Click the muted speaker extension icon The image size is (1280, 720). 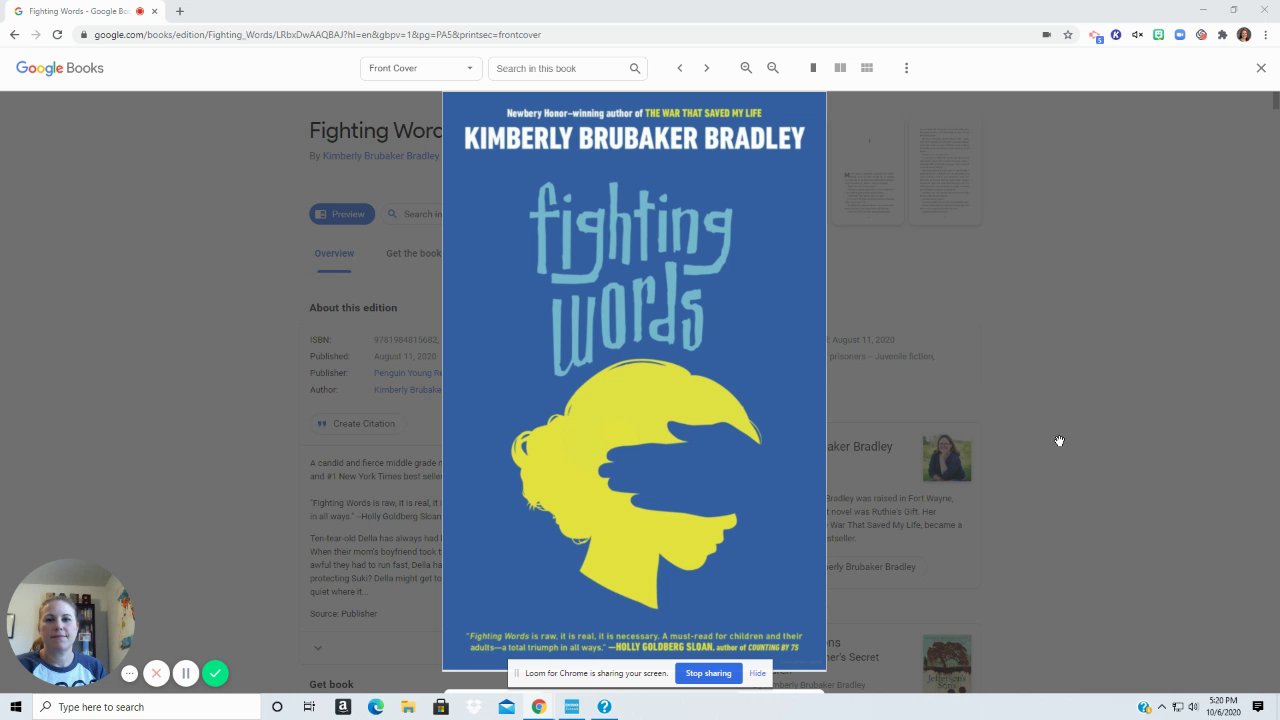coord(1137,34)
